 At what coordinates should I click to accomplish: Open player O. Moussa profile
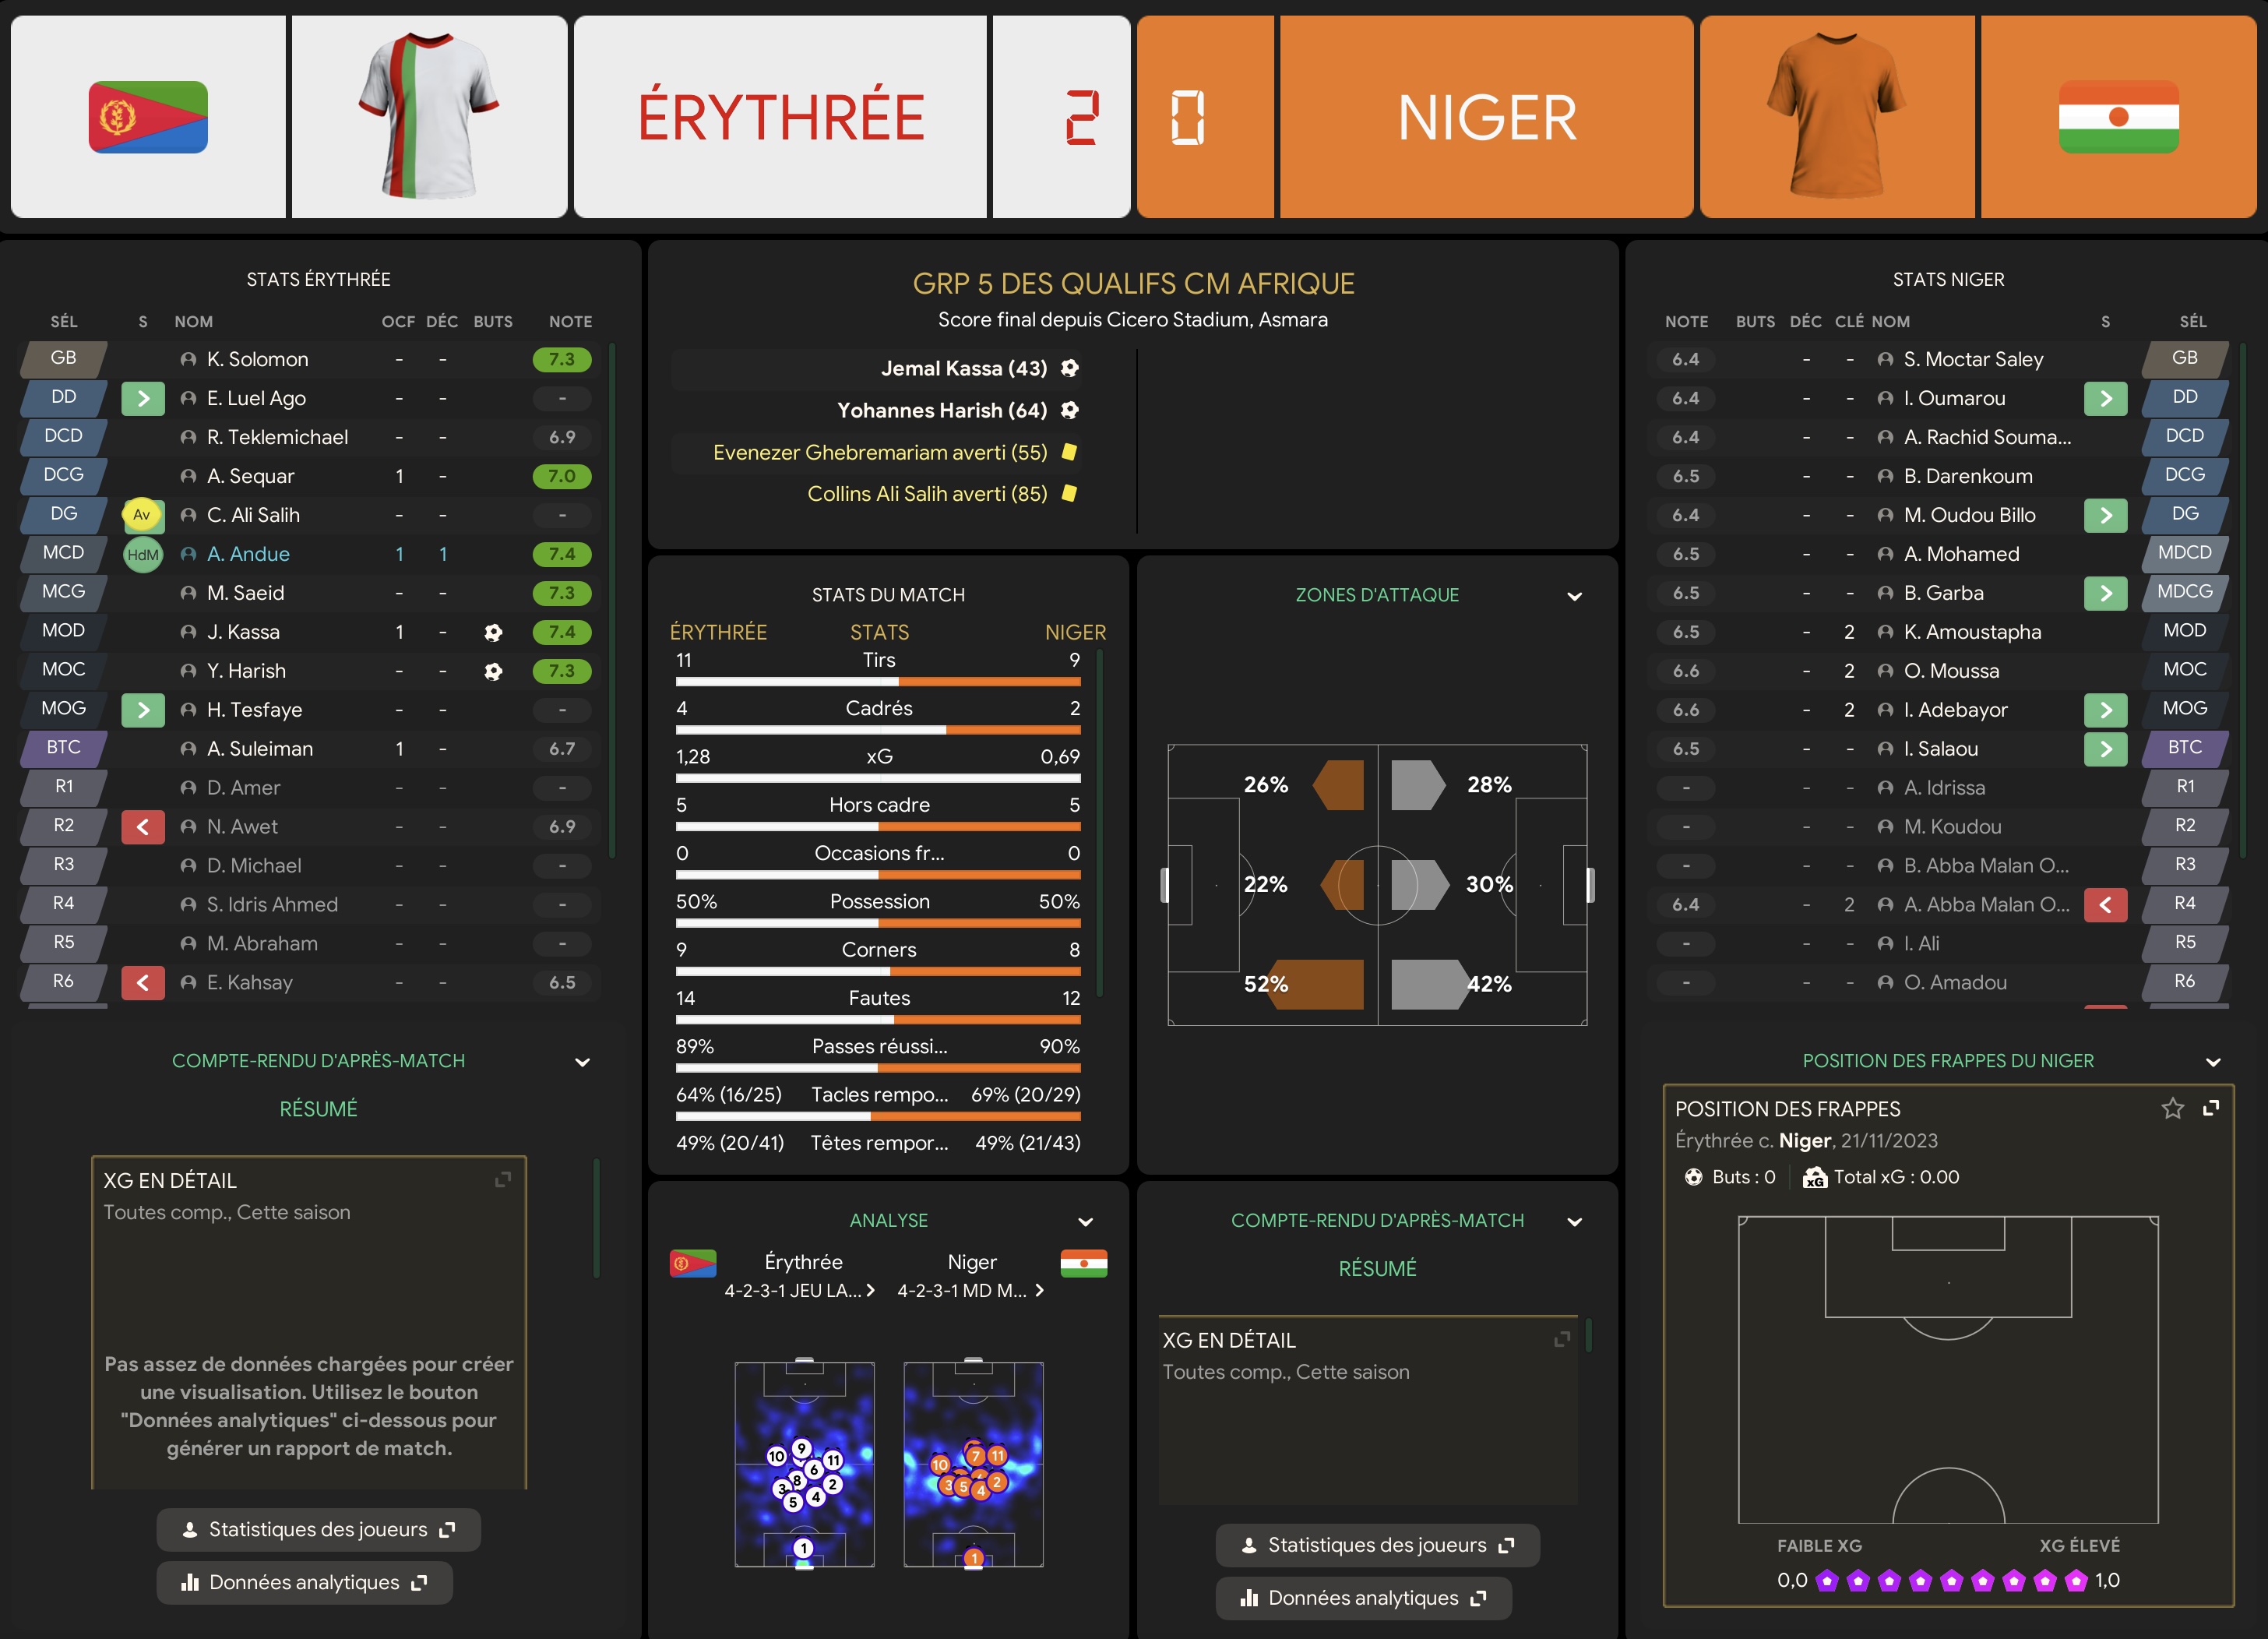point(1951,671)
